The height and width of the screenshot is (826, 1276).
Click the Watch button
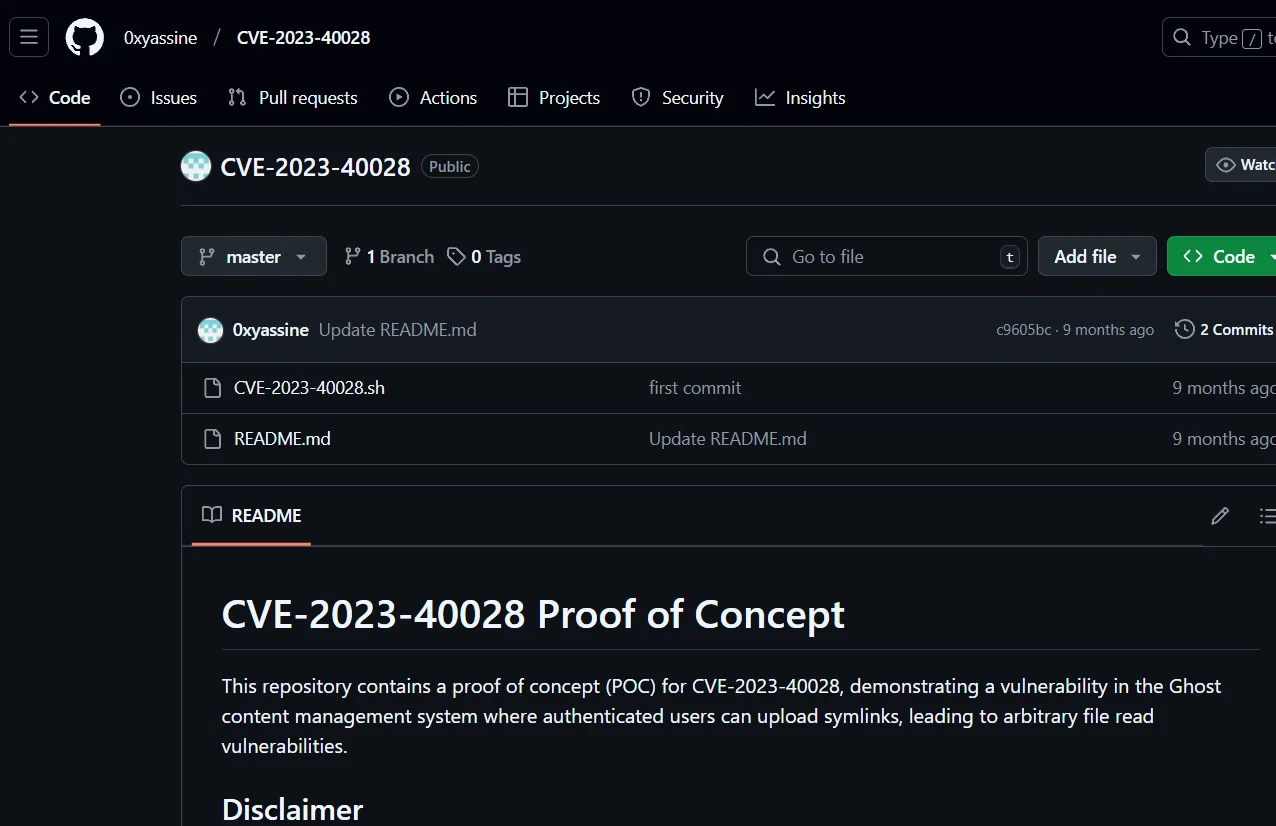[1241, 165]
